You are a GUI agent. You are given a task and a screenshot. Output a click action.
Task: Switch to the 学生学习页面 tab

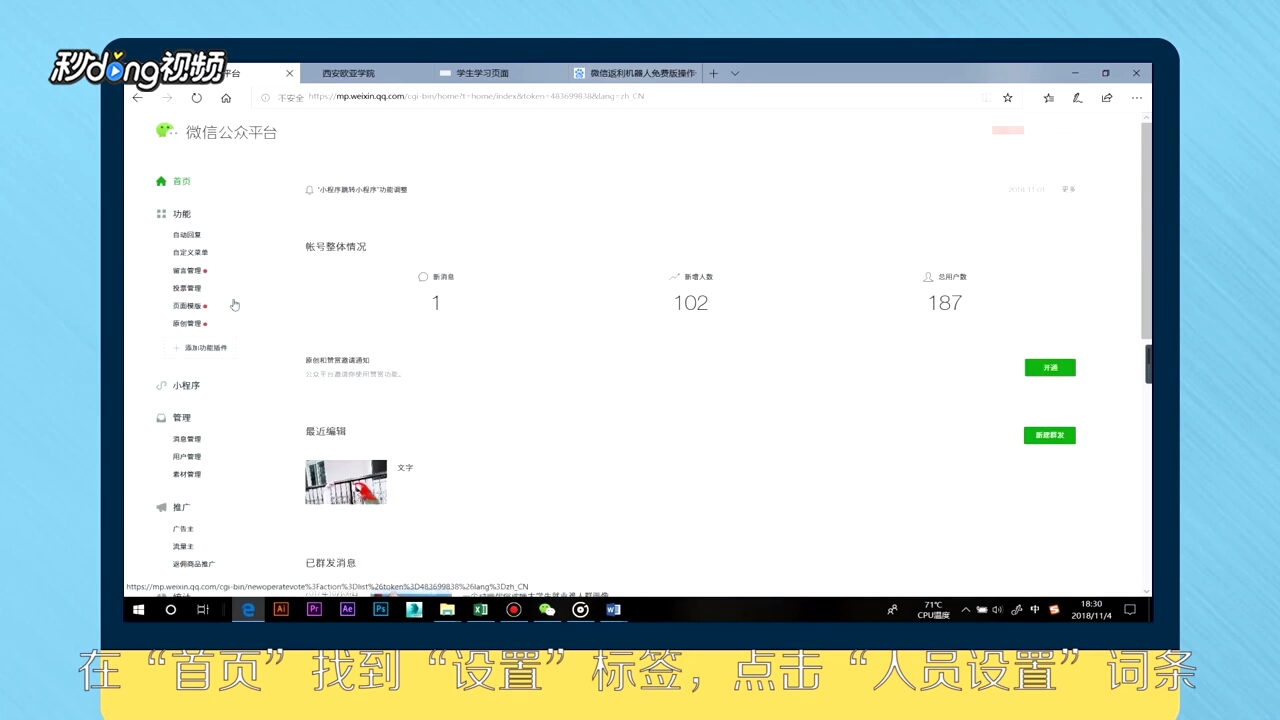pyautogui.click(x=483, y=73)
